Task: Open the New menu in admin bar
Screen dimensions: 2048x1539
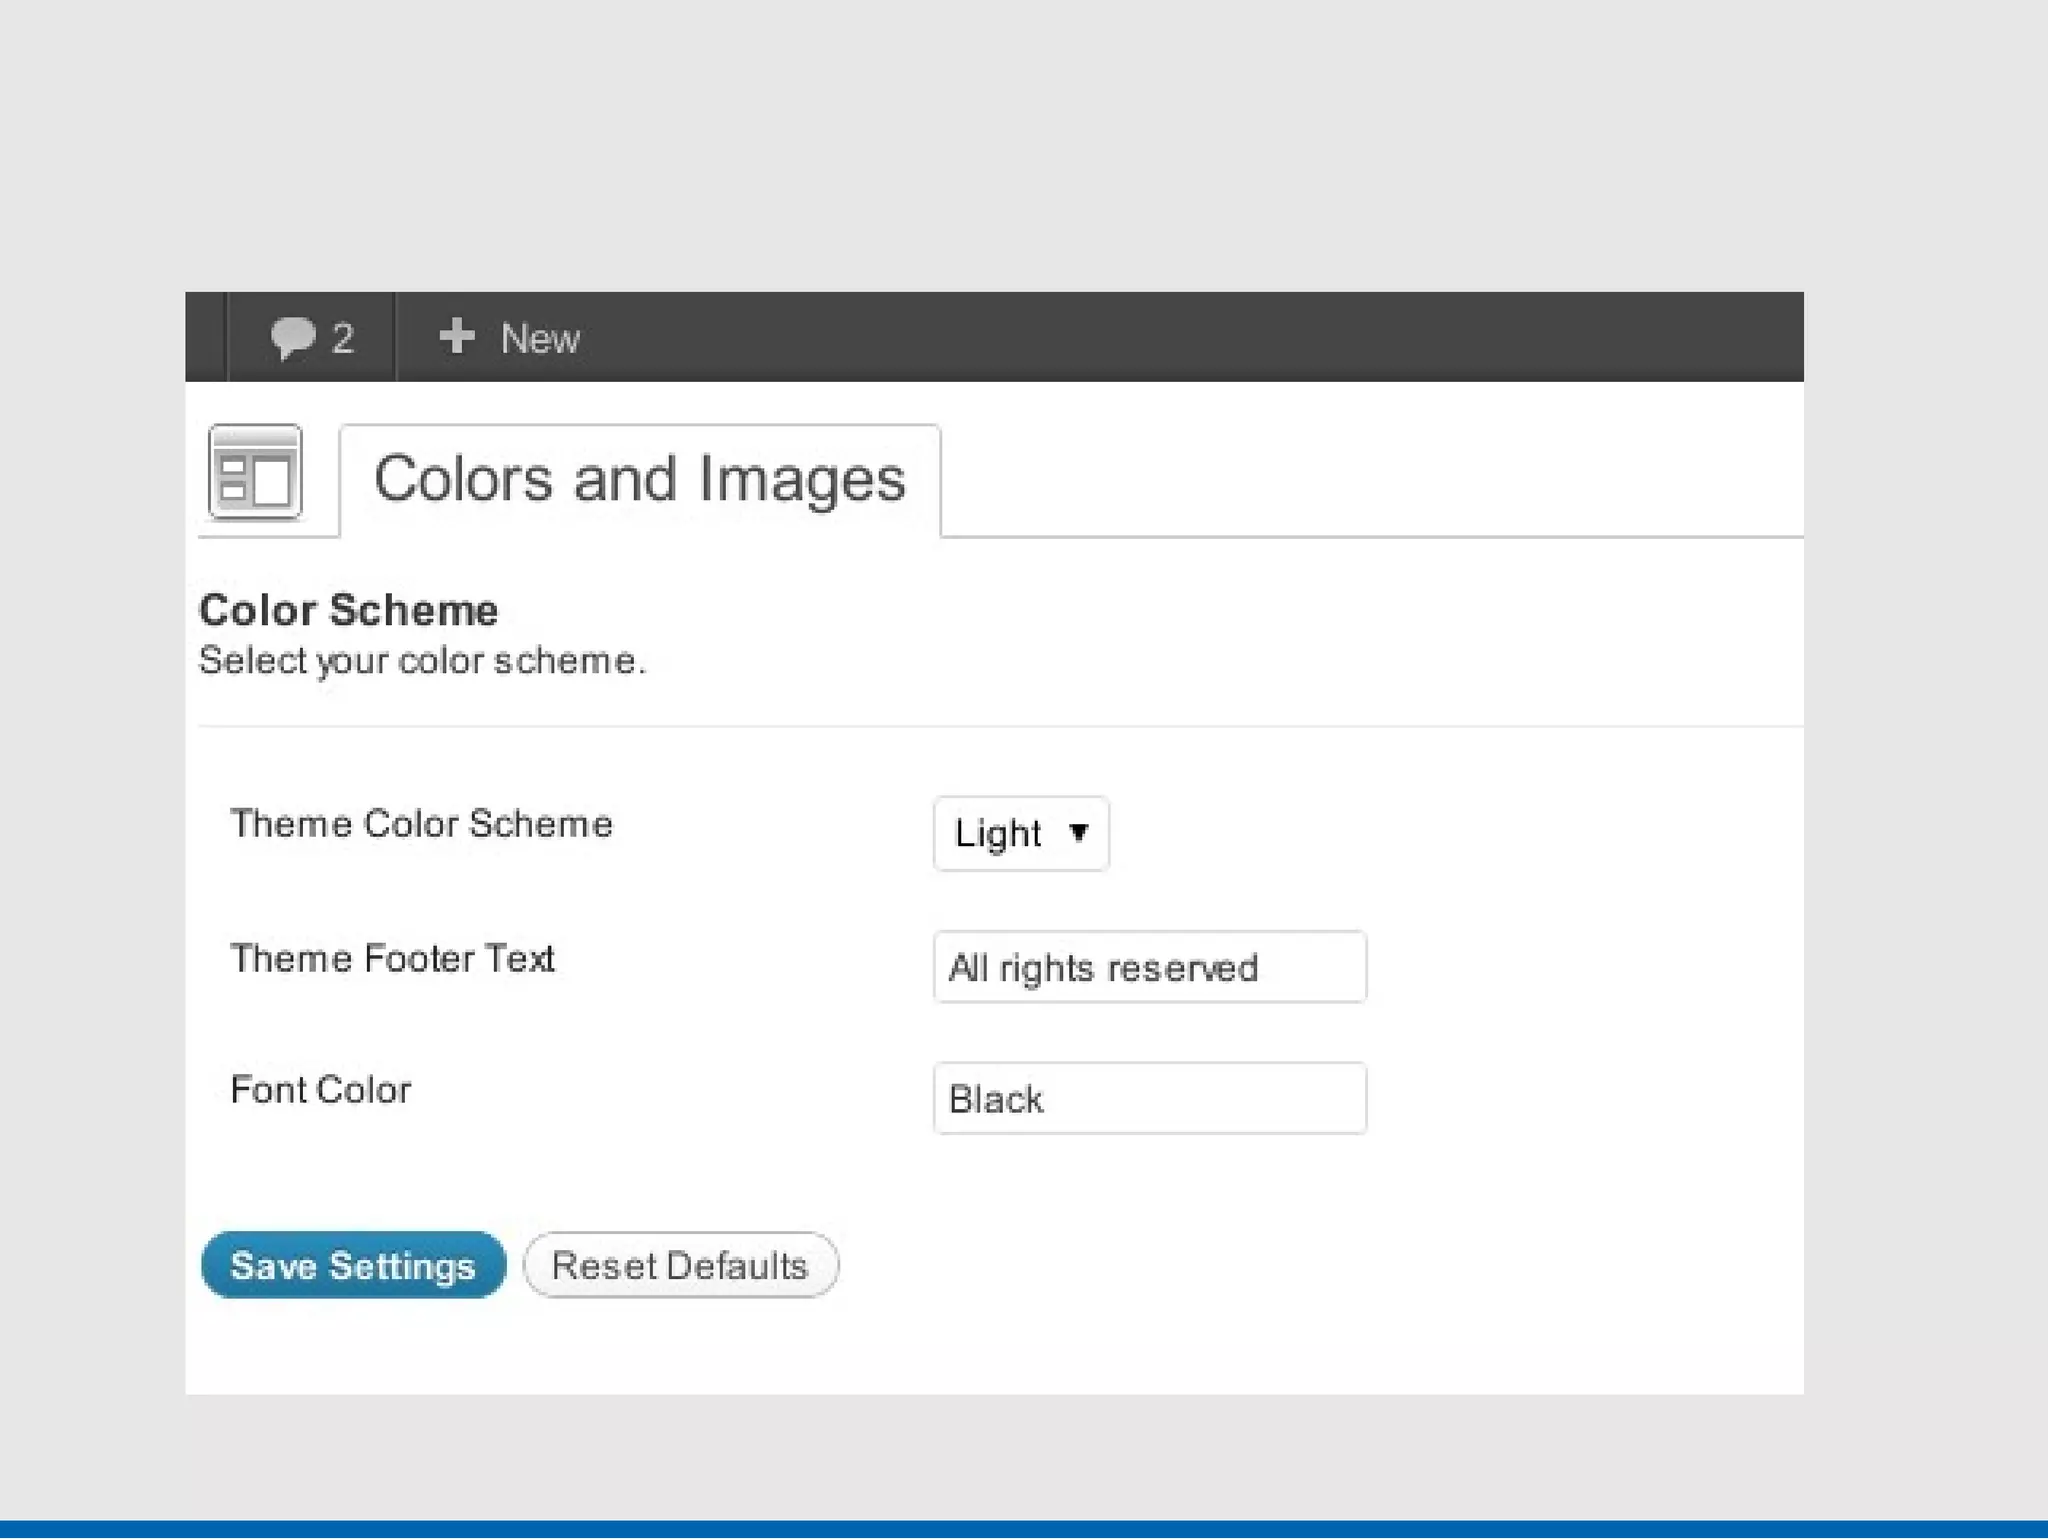Action: [x=540, y=339]
